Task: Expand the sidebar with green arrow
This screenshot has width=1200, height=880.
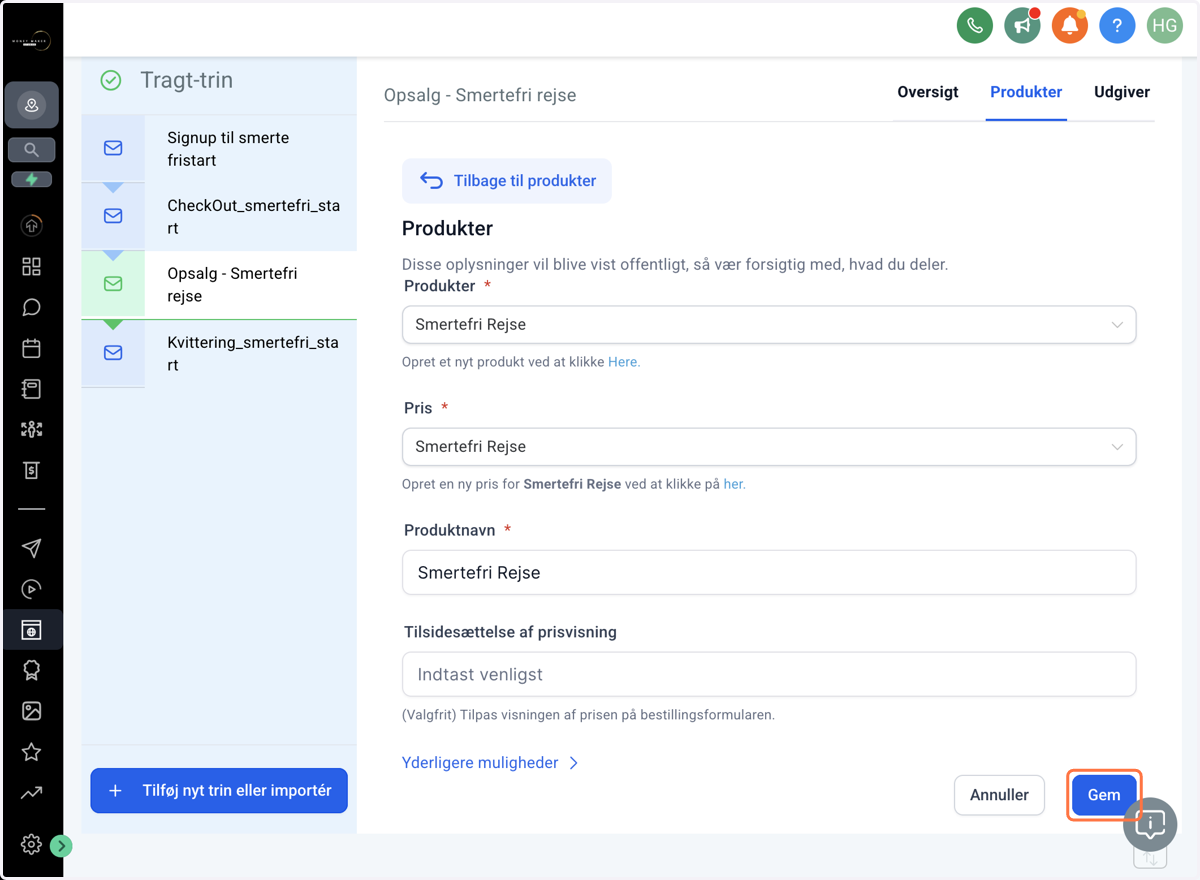Action: (x=61, y=846)
